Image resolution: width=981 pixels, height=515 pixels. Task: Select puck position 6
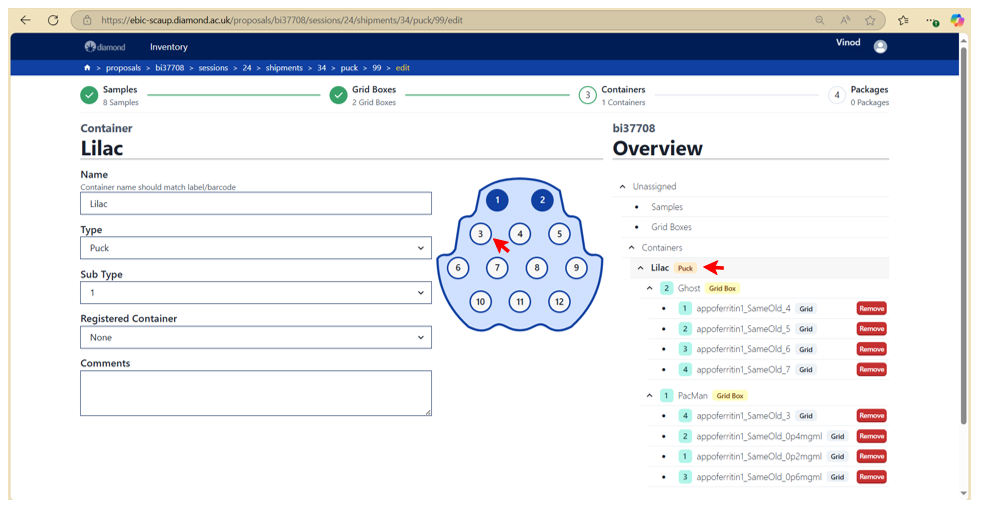coord(458,268)
